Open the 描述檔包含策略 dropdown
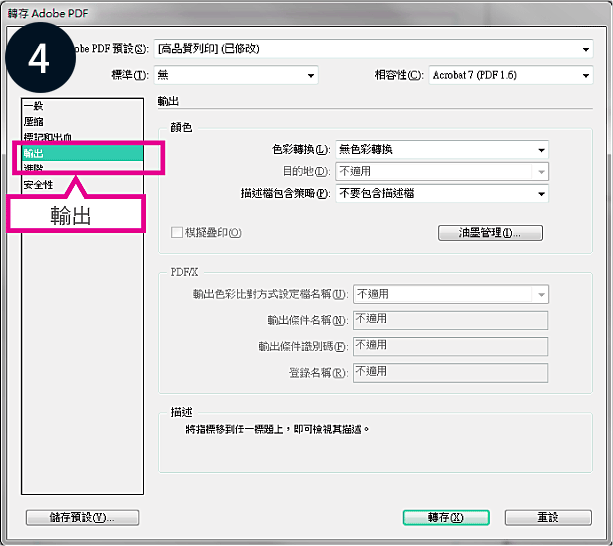This screenshot has width=613, height=546. 442,193
